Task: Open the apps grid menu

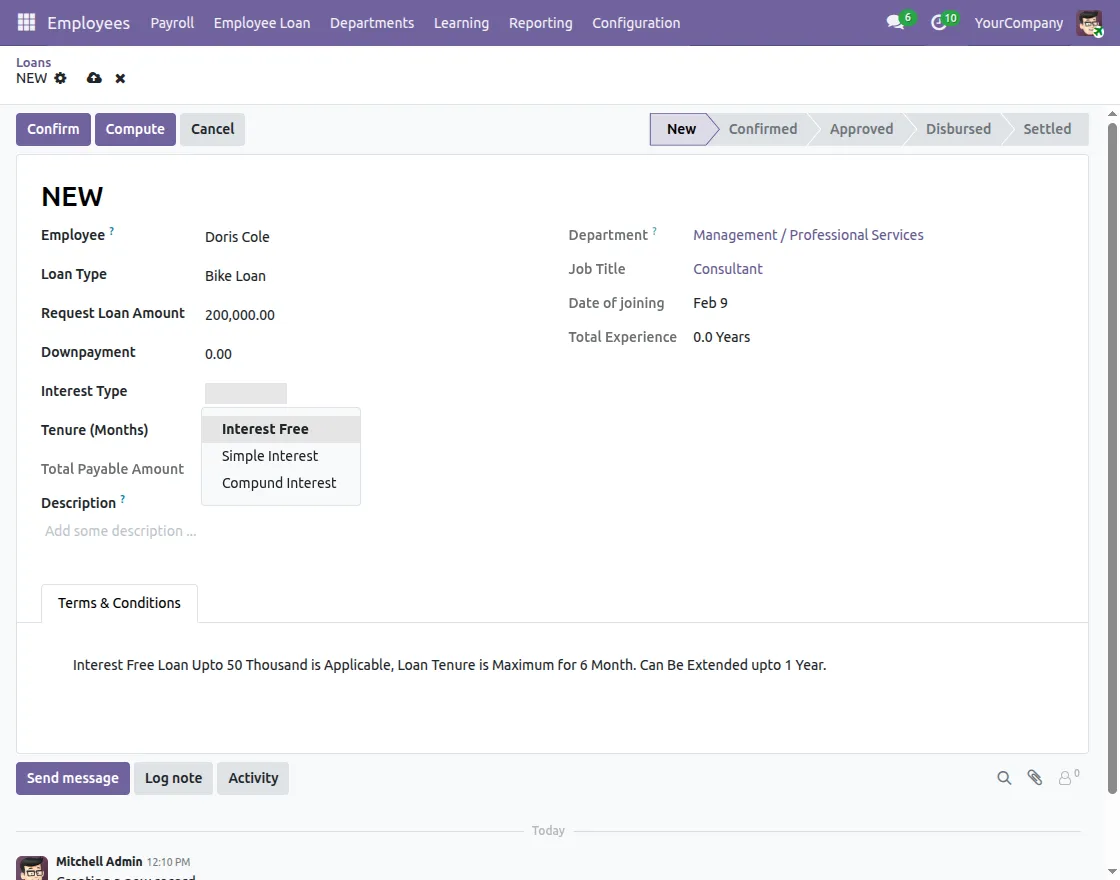Action: point(25,22)
